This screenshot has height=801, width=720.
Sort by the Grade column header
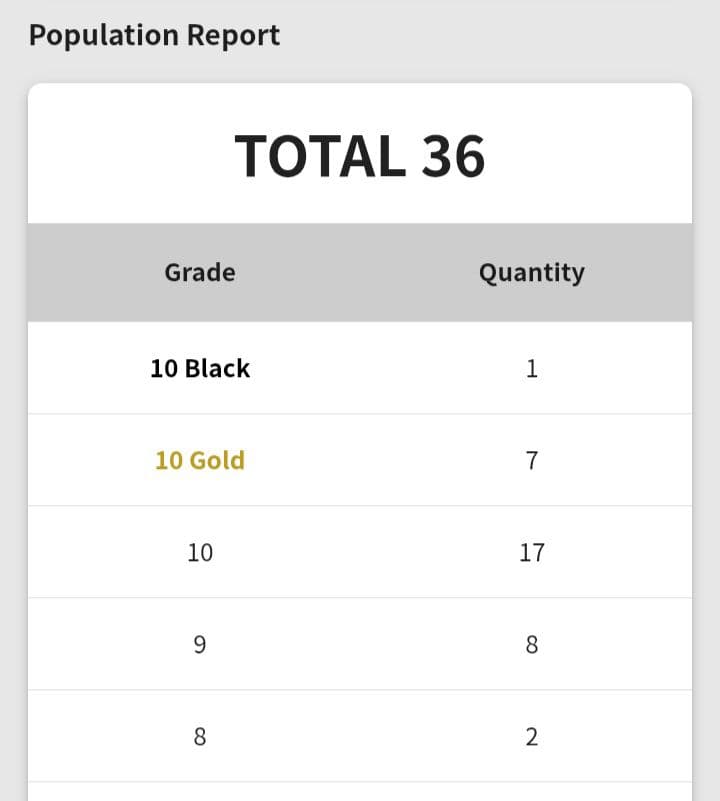click(200, 272)
